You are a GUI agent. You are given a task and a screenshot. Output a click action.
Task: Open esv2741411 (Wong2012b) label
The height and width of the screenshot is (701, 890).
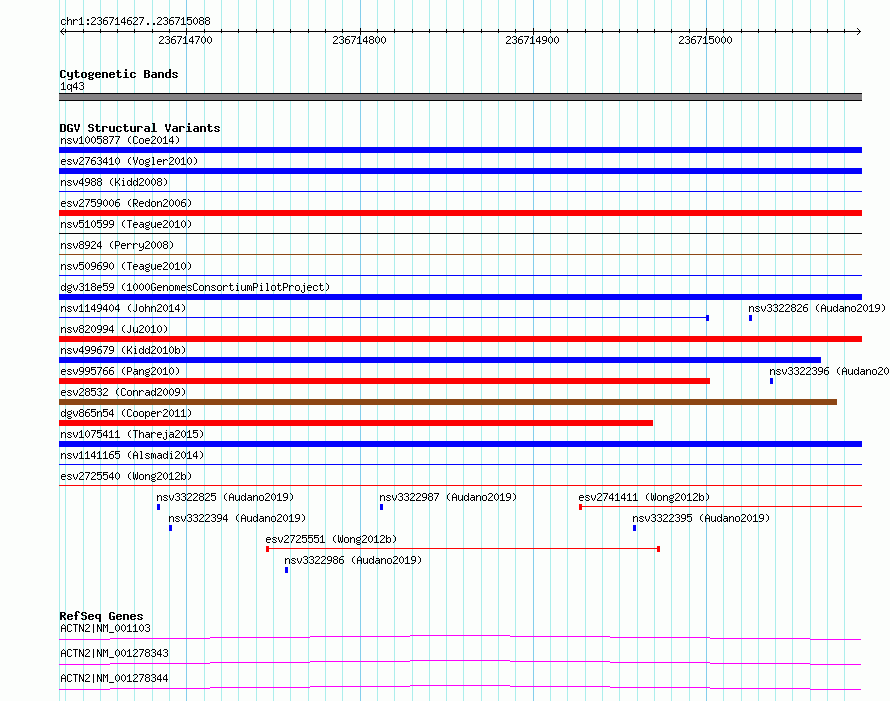[644, 497]
